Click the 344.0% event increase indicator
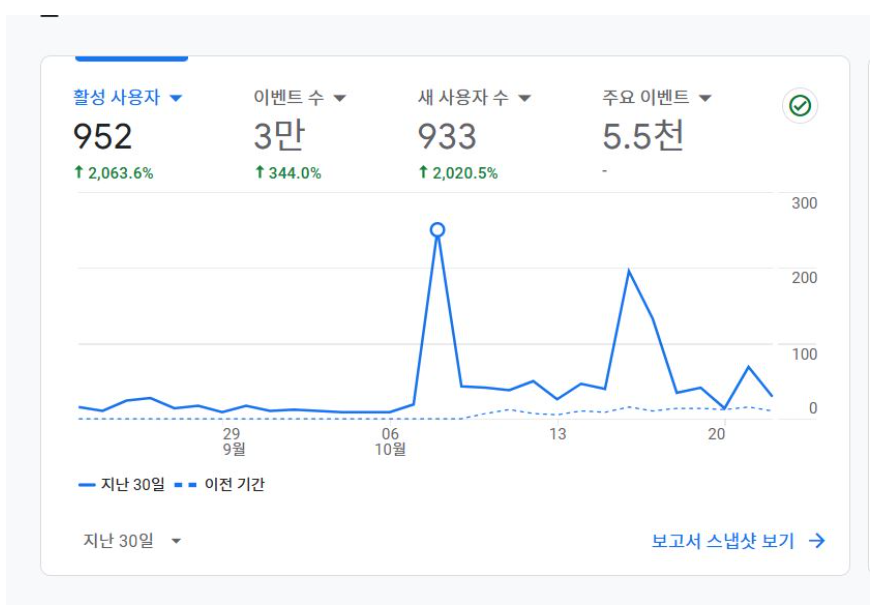Image resolution: width=893 pixels, height=613 pixels. [288, 173]
